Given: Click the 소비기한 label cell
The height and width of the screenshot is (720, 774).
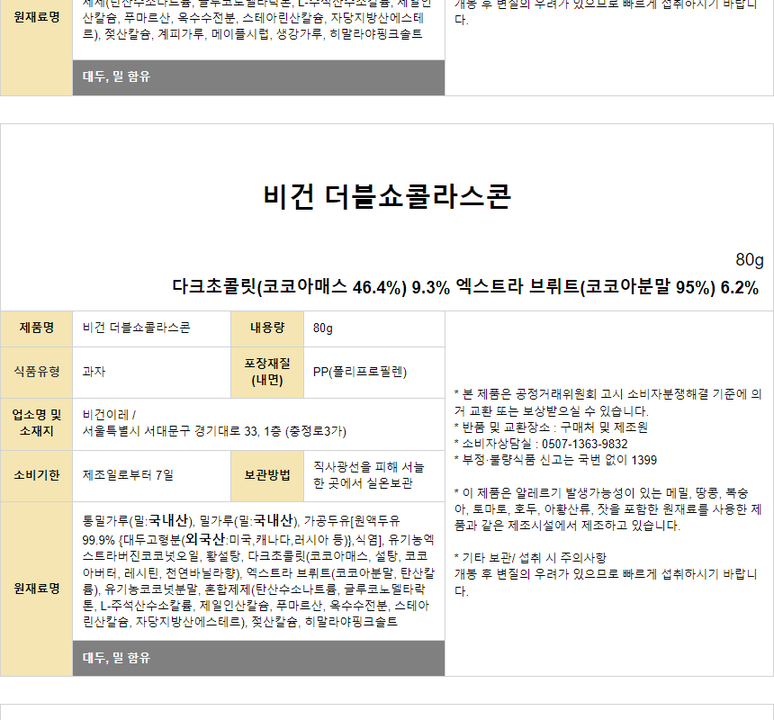Looking at the screenshot, I should click(x=37, y=476).
